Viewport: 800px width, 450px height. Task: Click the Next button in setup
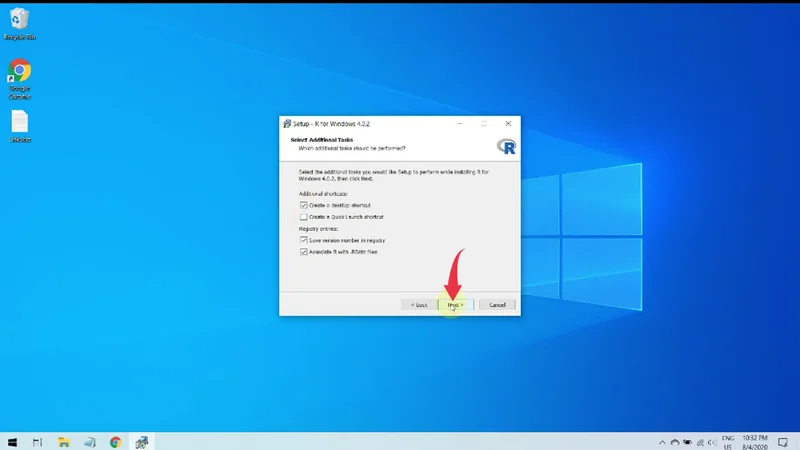click(455, 304)
